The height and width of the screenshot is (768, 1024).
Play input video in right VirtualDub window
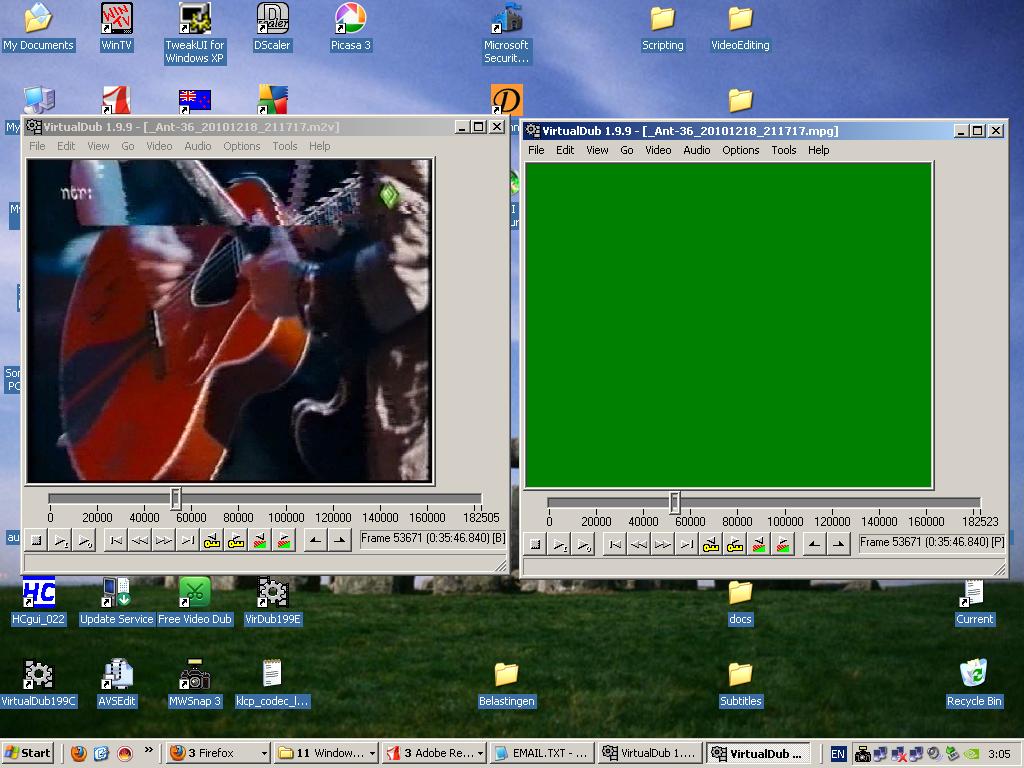(560, 545)
